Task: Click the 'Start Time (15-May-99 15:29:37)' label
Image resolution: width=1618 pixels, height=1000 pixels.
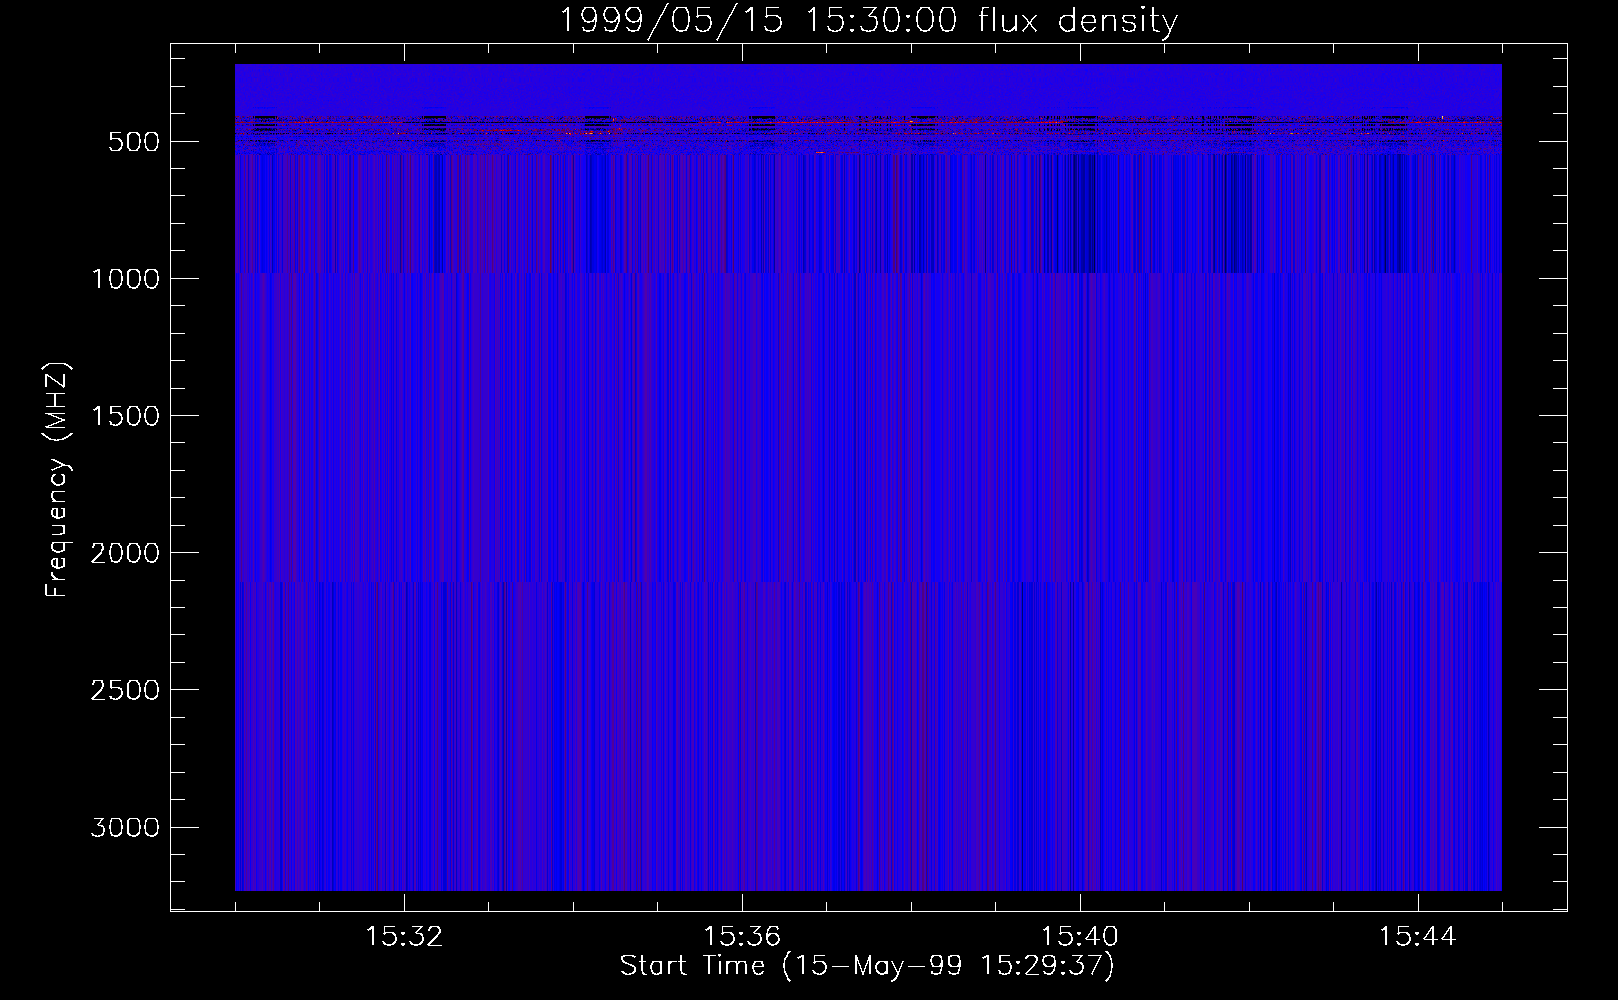Action: 867,966
